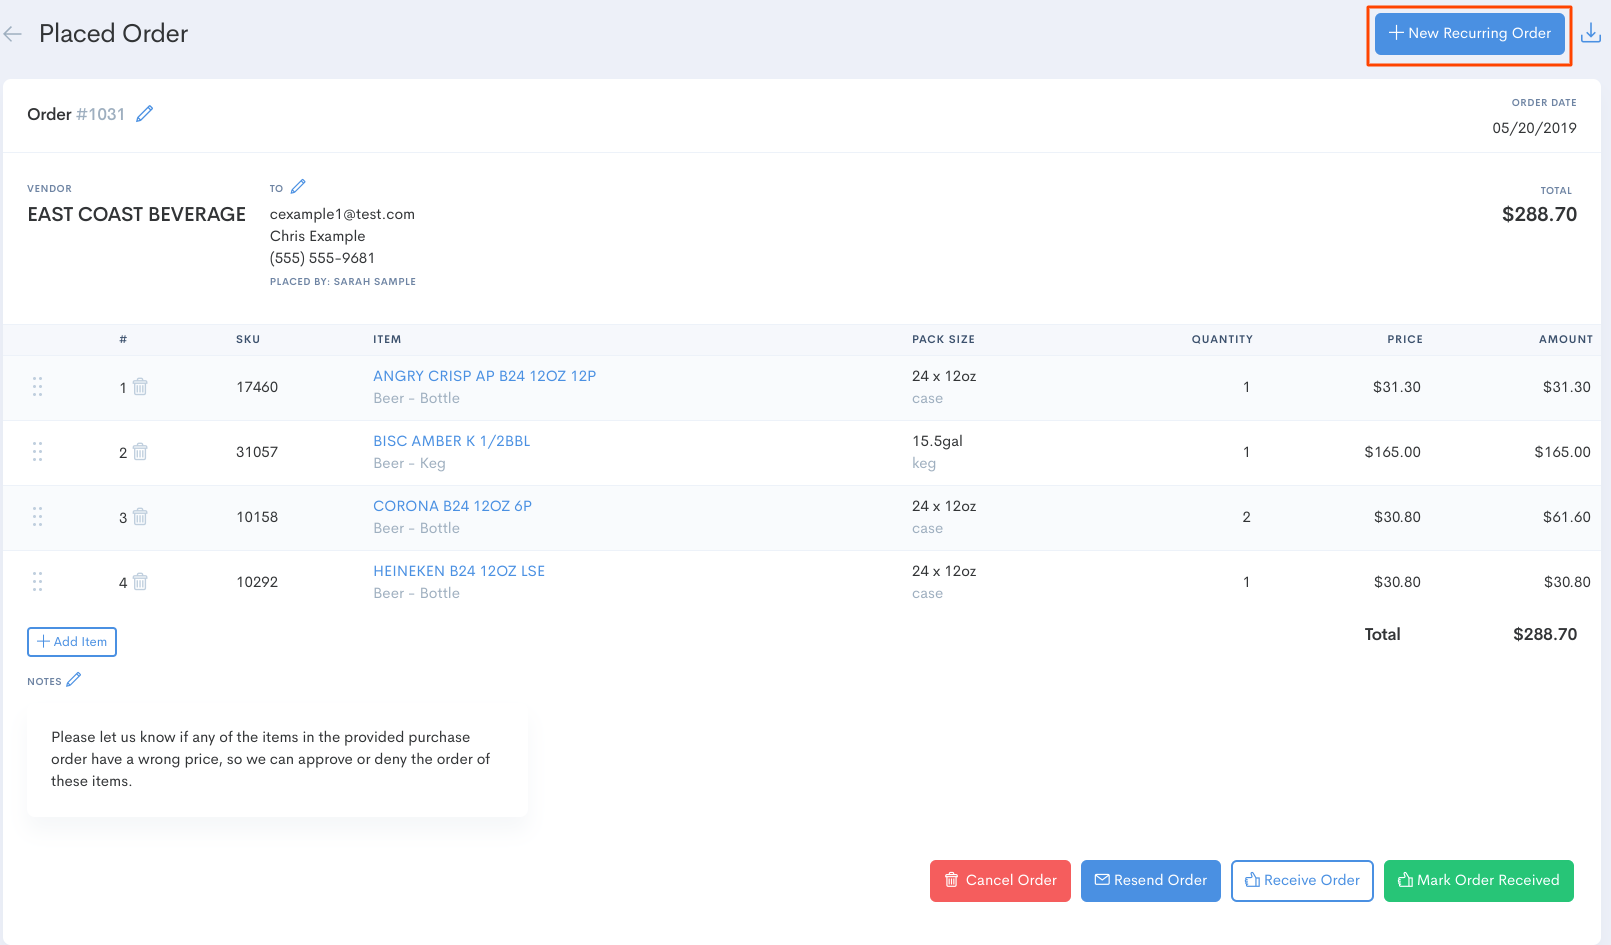Open the ANGRY CRISP AP item link
Image resolution: width=1611 pixels, height=945 pixels.
coord(484,375)
